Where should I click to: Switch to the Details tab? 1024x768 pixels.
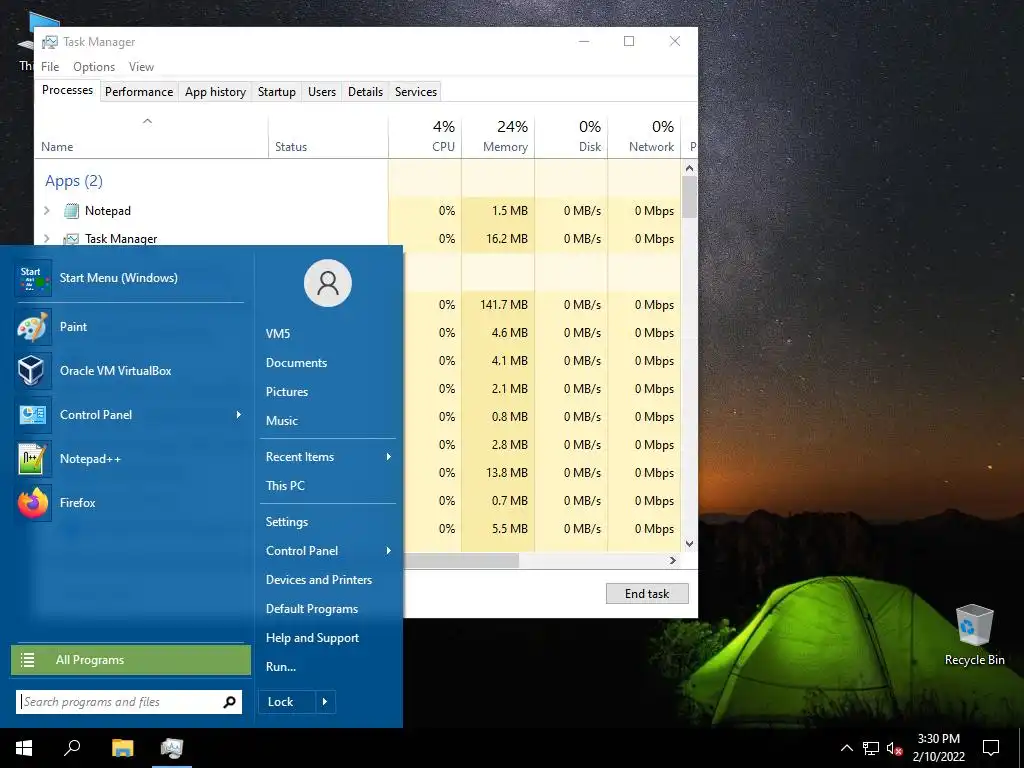pos(365,92)
